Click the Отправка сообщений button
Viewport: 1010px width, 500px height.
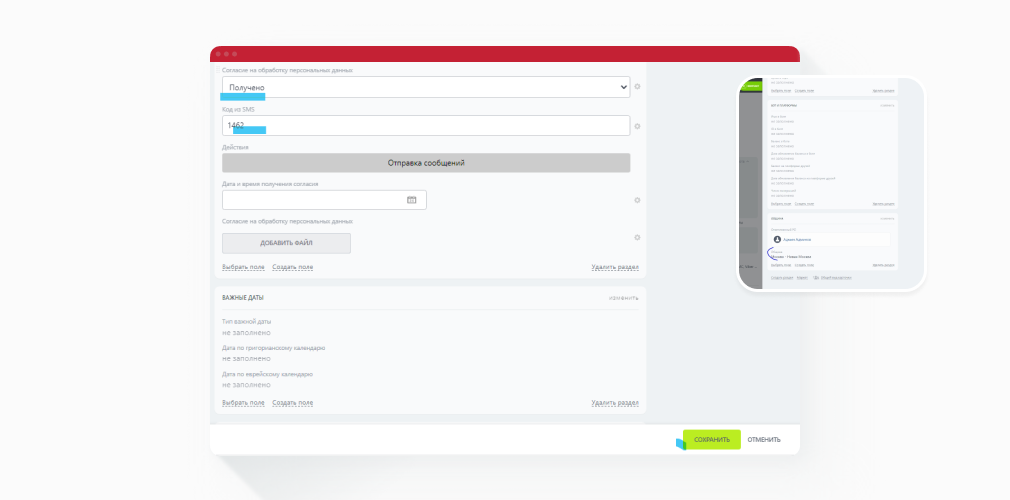click(426, 163)
